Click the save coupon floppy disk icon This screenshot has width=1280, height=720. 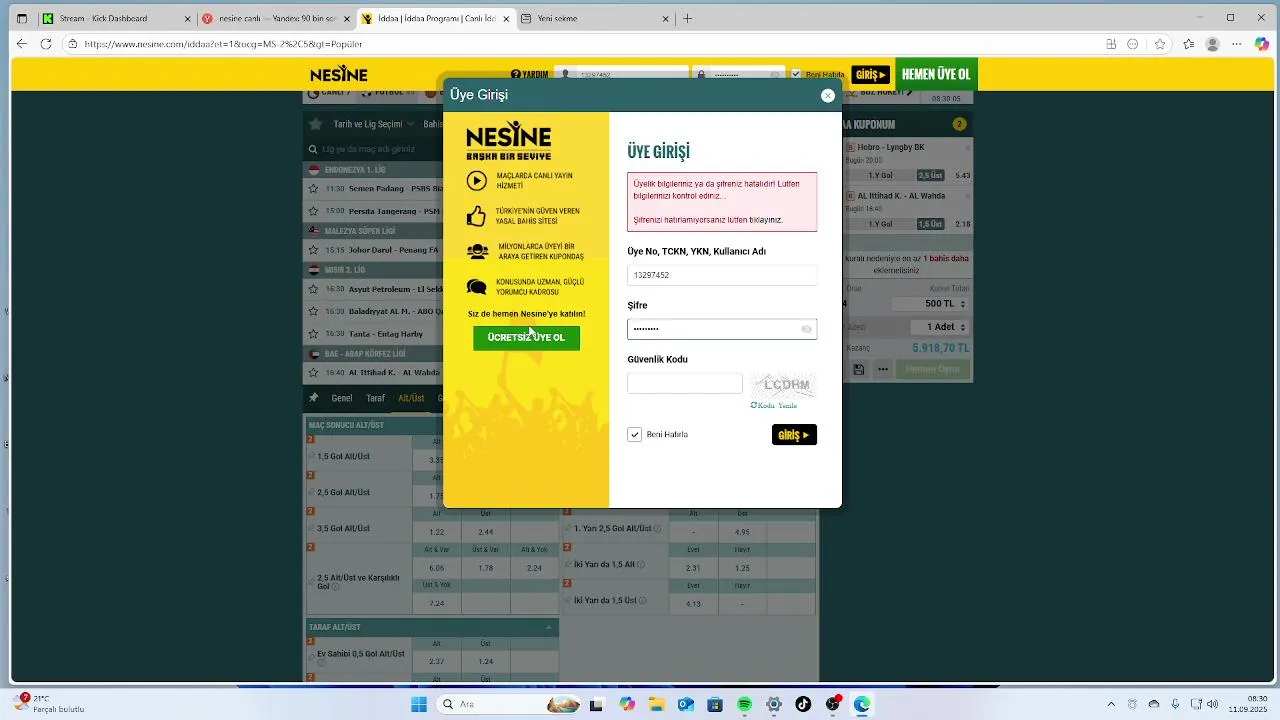858,369
